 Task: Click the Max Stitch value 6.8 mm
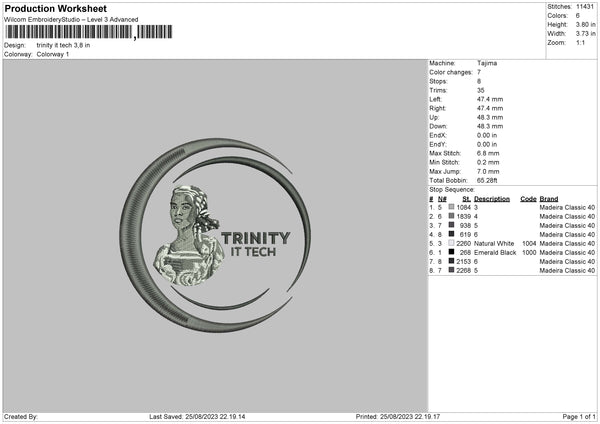(x=488, y=153)
